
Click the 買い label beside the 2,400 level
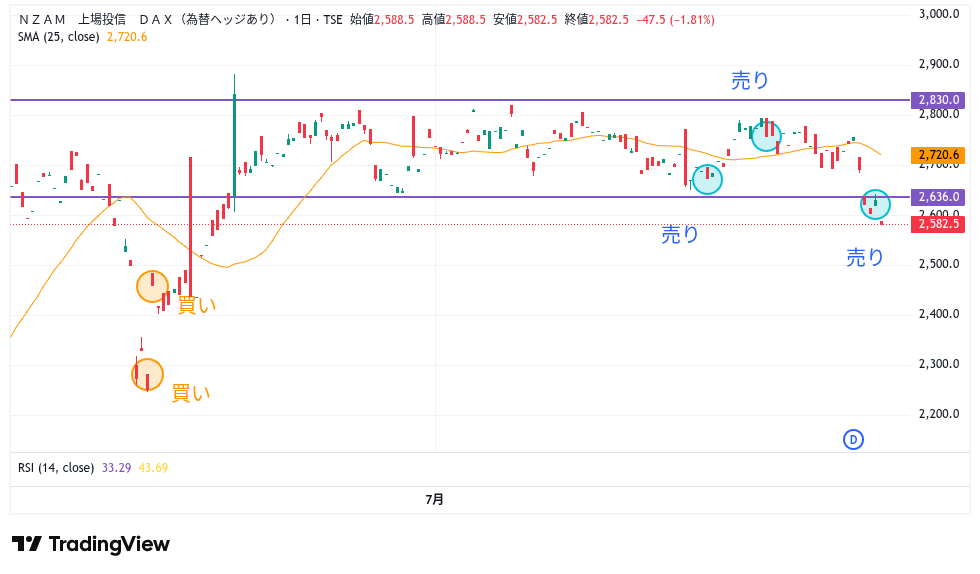point(196,305)
